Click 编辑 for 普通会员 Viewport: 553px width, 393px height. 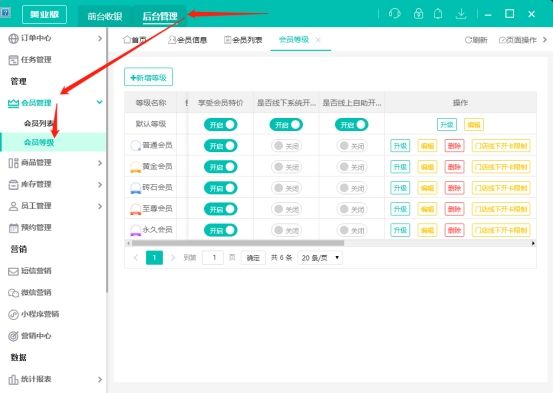[x=427, y=146]
